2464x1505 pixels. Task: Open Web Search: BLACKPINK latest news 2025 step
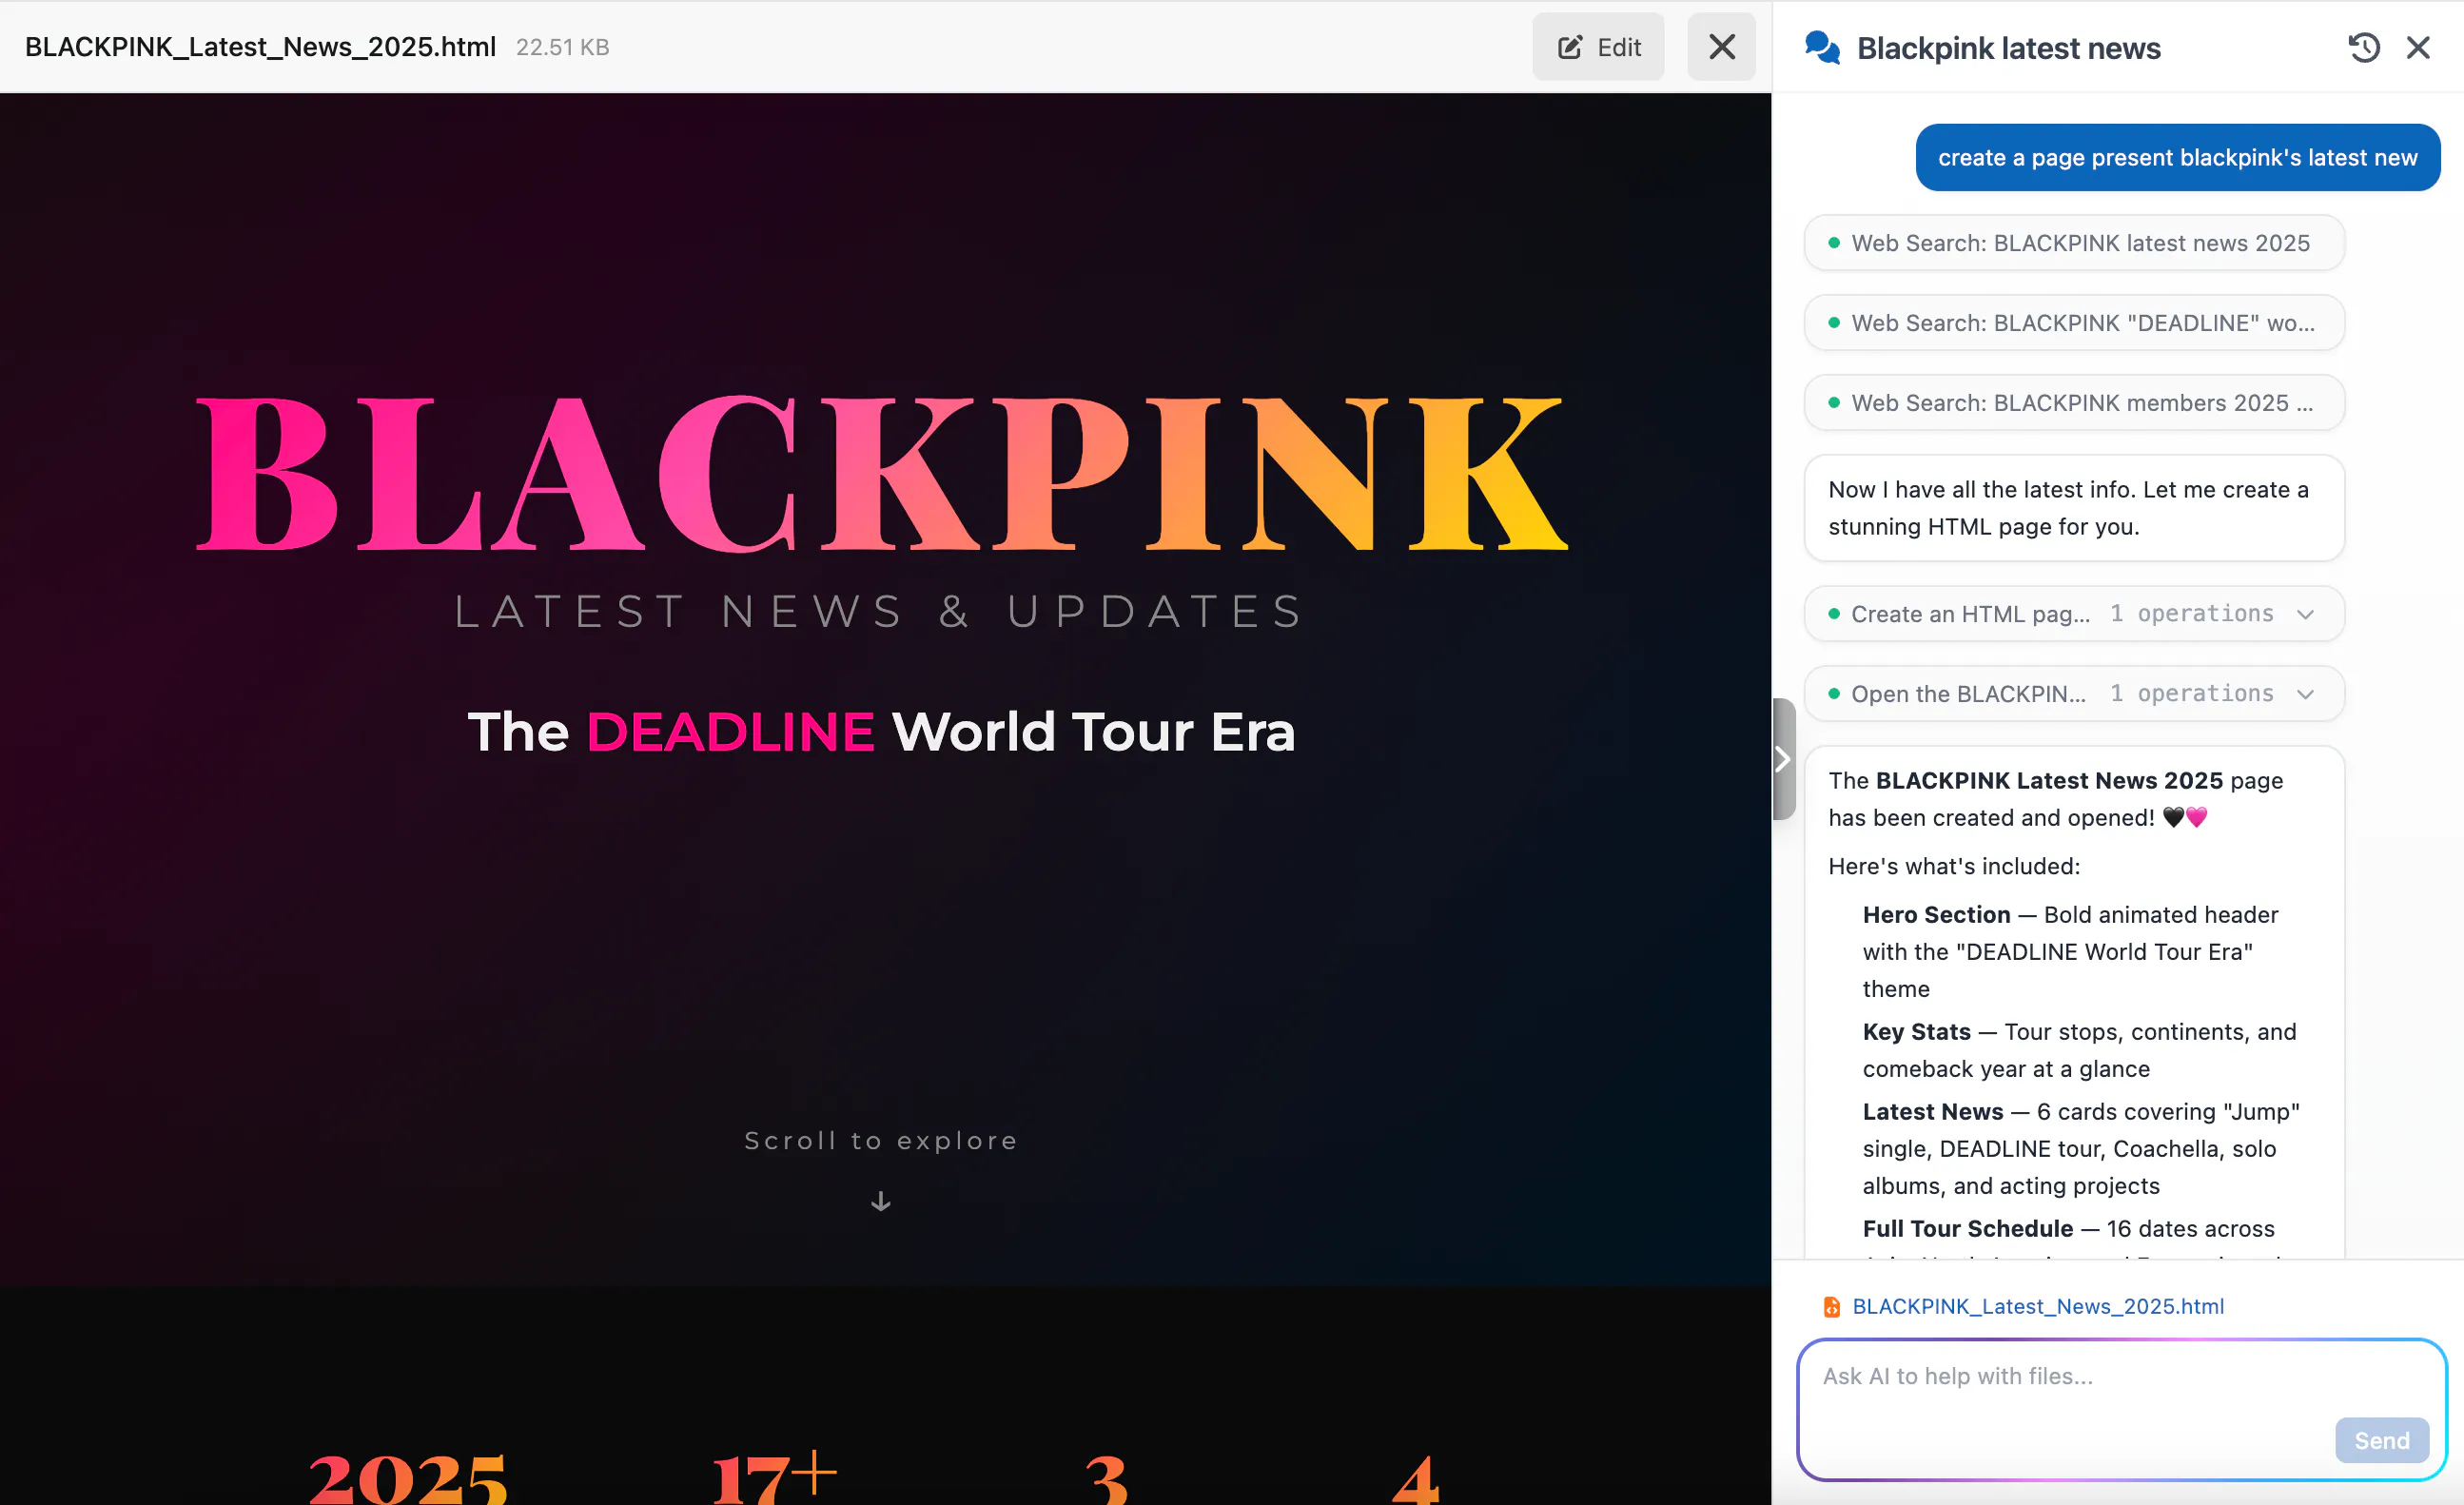(x=2074, y=243)
